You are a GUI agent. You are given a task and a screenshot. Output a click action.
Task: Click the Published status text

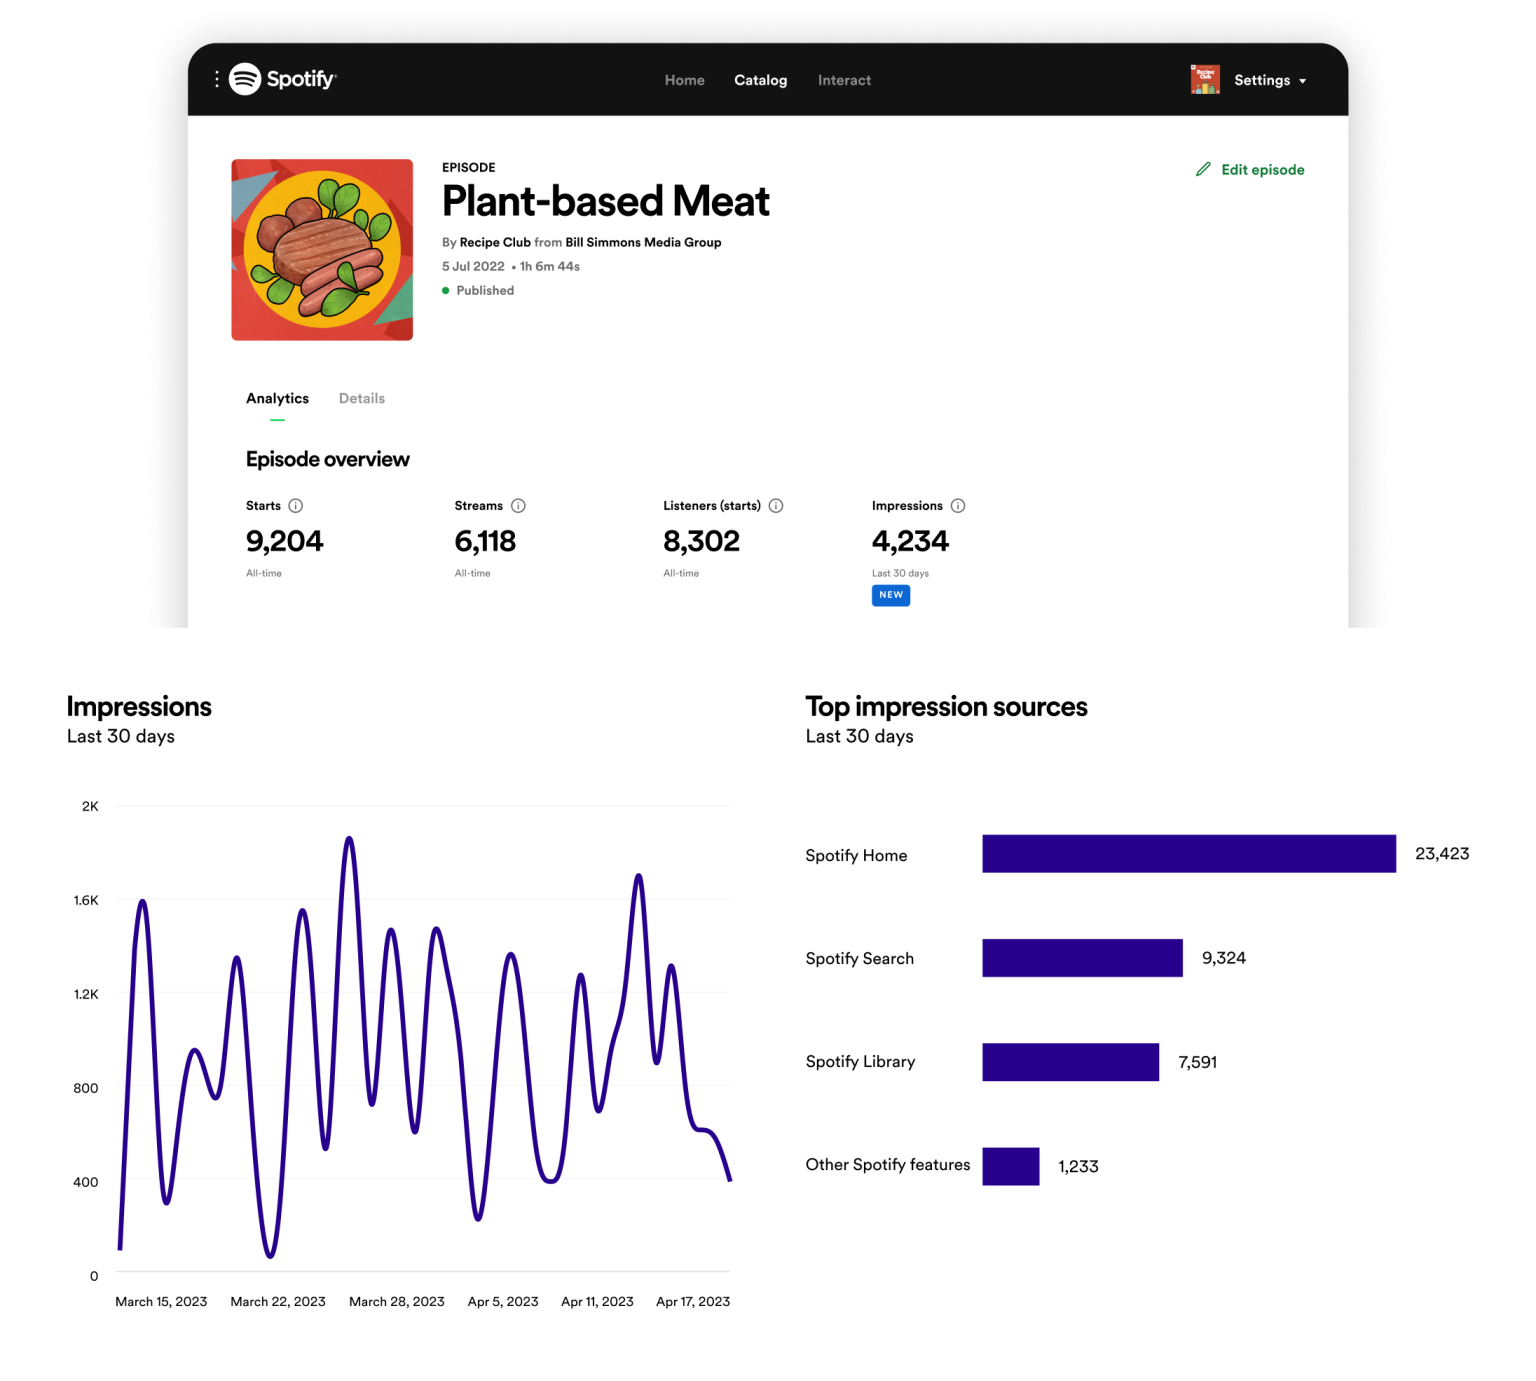pos(485,291)
